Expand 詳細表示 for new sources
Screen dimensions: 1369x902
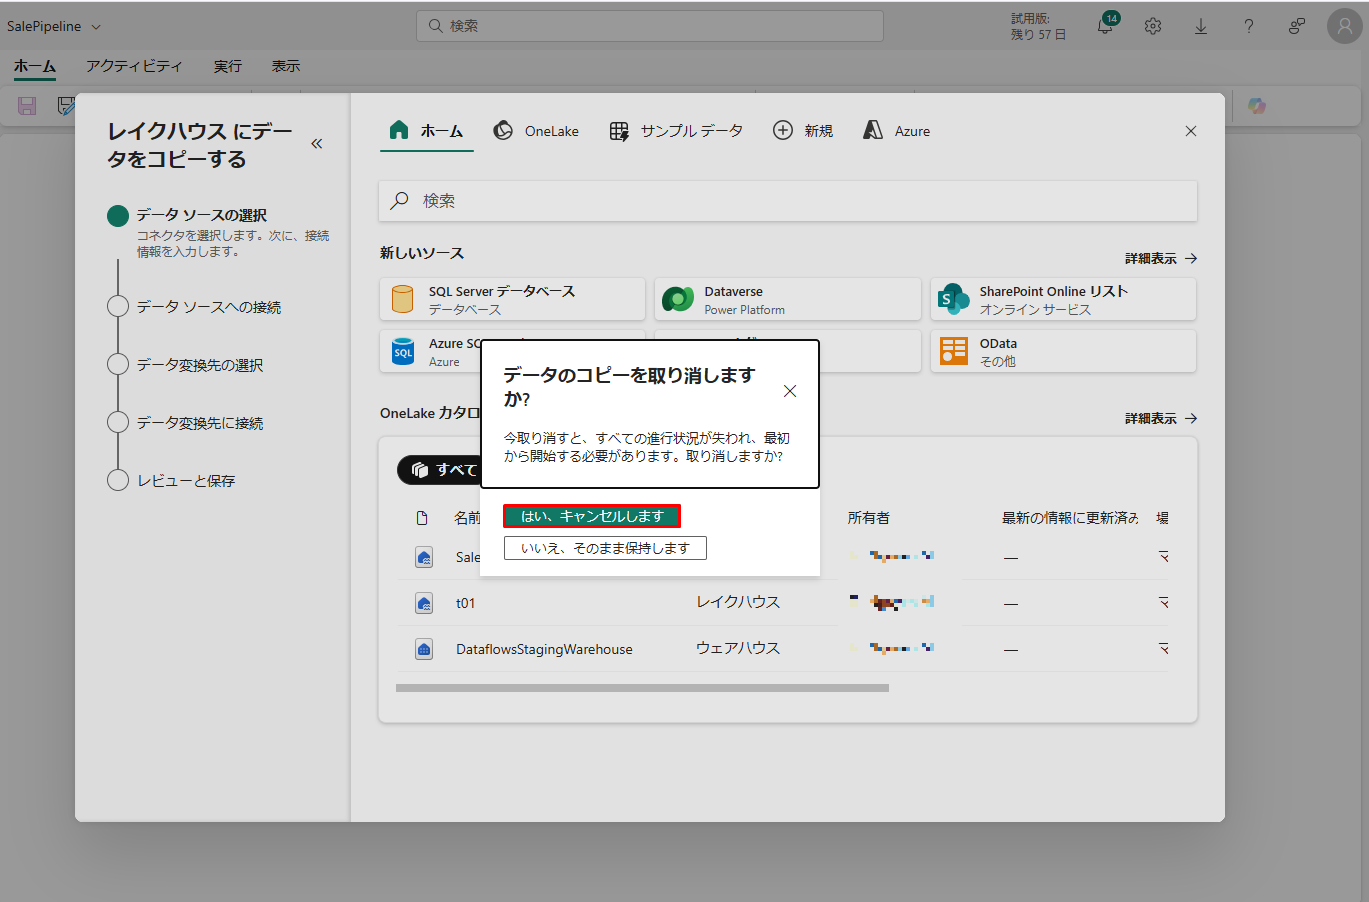tap(1160, 258)
